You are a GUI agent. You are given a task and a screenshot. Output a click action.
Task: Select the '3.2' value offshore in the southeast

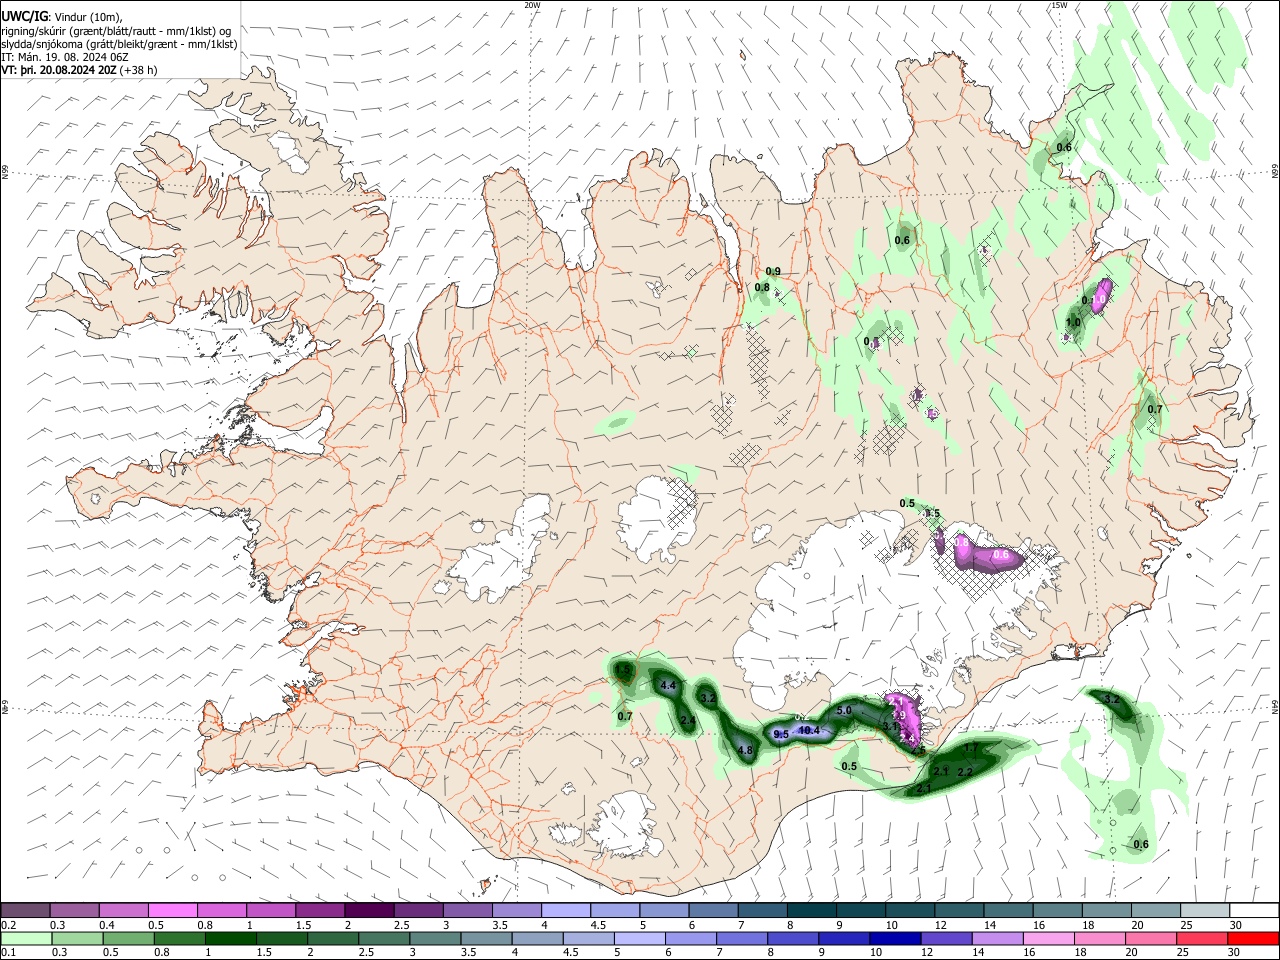click(x=1111, y=698)
